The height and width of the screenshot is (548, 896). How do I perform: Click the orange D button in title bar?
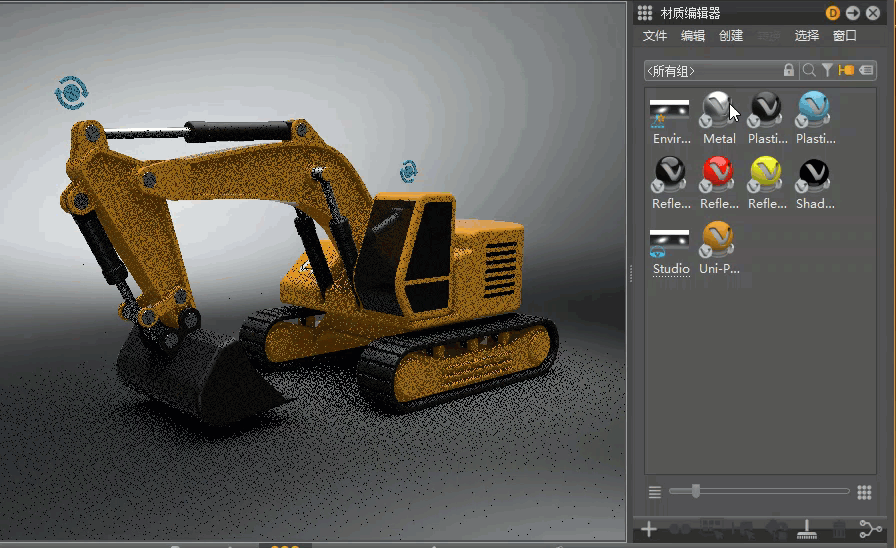coord(833,13)
